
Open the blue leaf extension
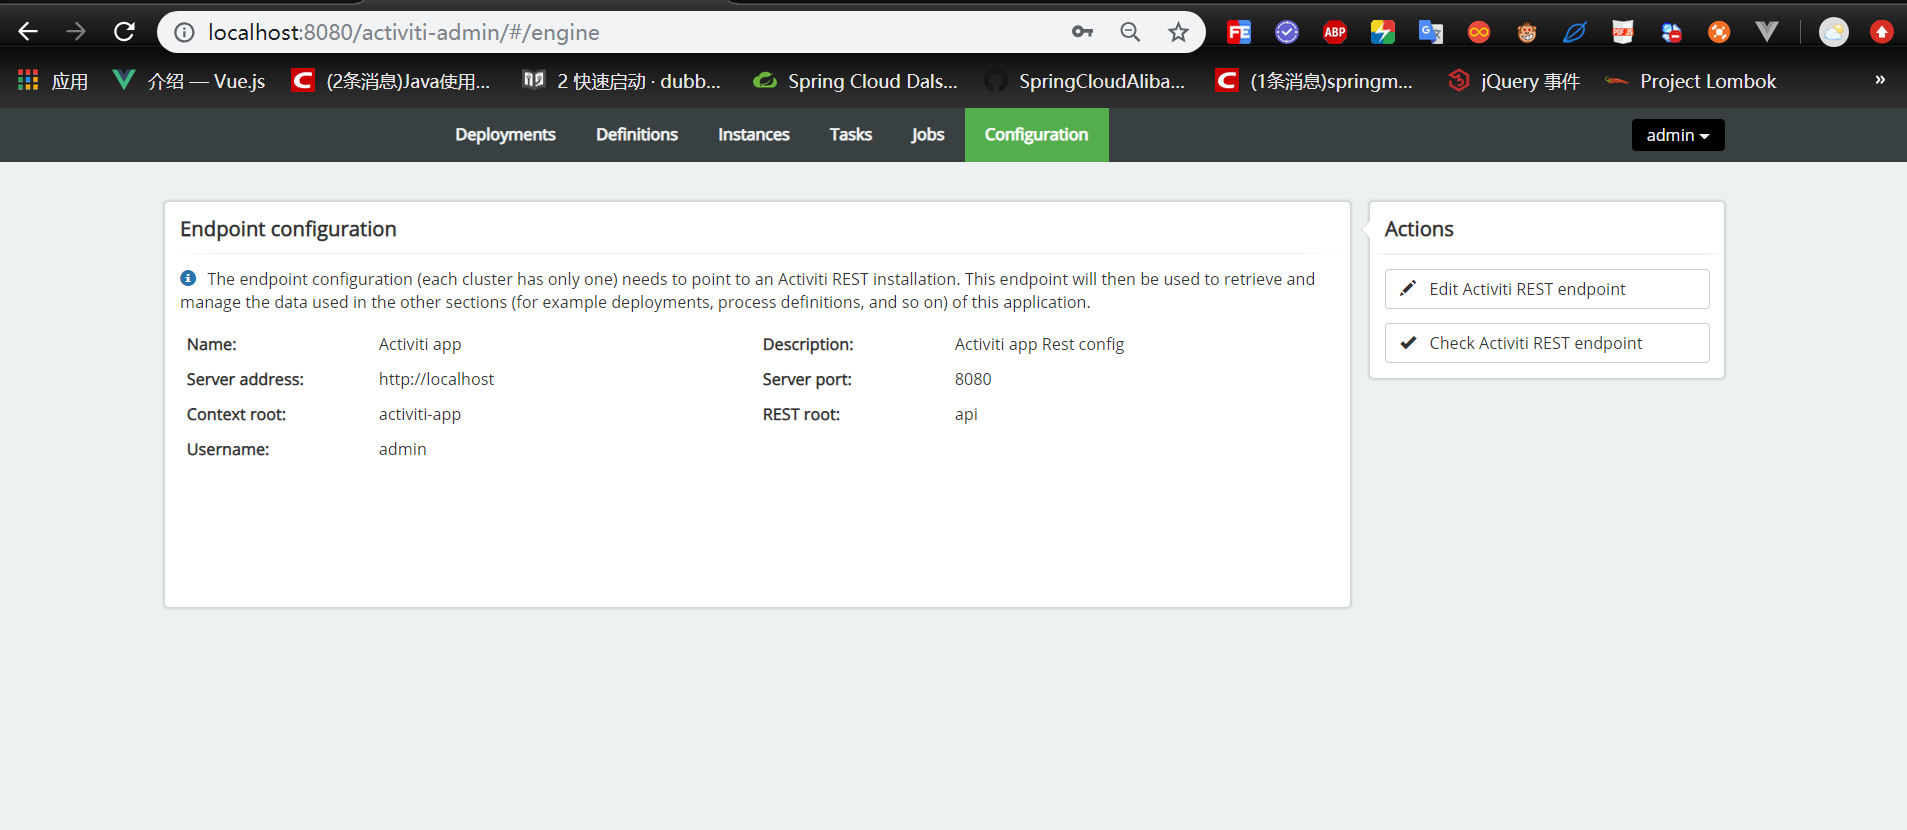coord(1575,32)
